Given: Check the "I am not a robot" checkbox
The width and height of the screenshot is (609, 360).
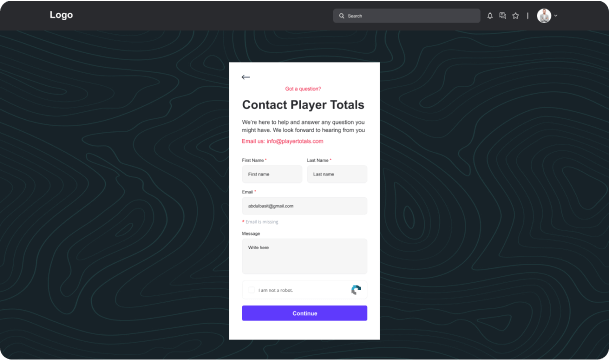Looking at the screenshot, I should click(251, 290).
